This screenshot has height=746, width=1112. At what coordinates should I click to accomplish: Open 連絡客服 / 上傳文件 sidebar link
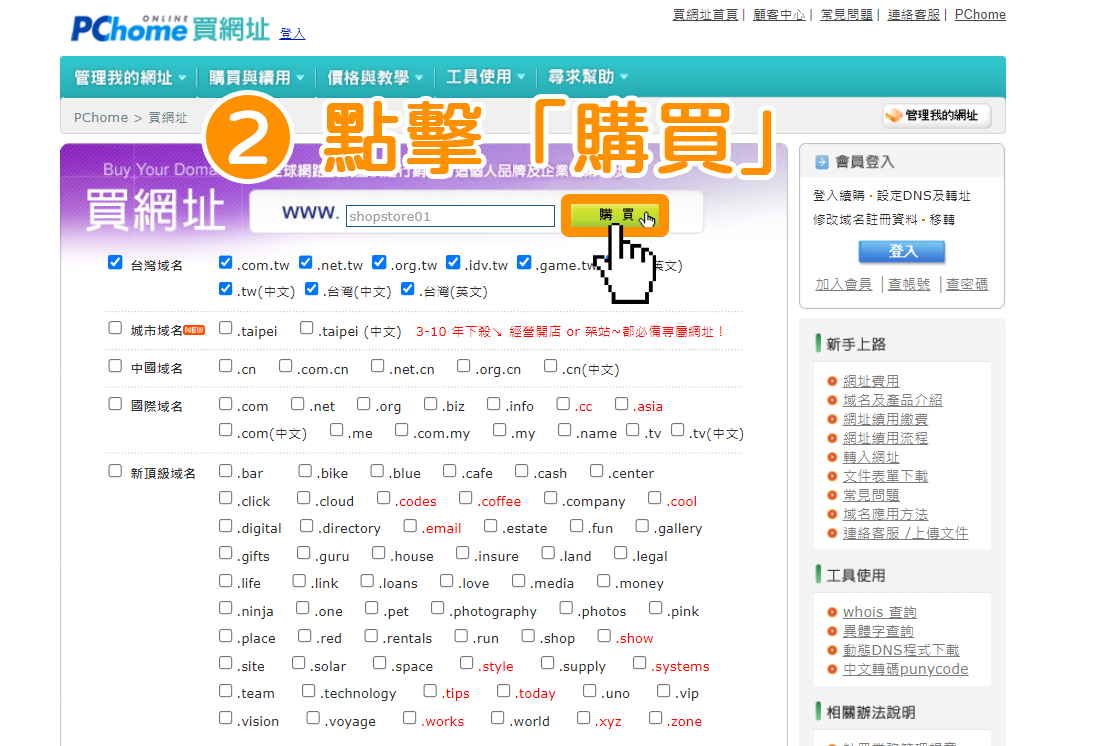point(905,533)
